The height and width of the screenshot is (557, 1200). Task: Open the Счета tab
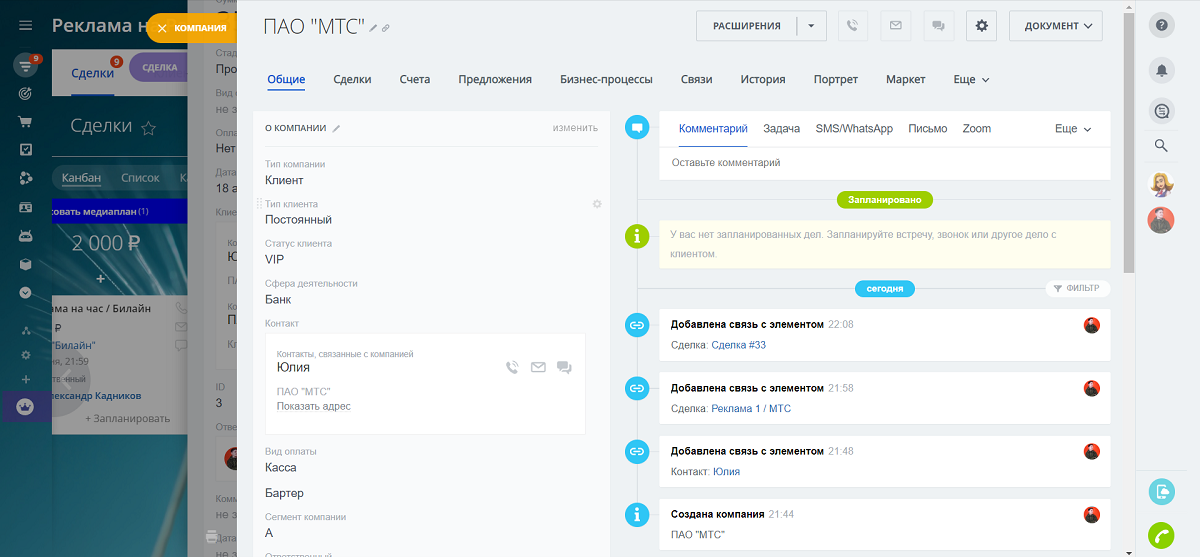414,79
